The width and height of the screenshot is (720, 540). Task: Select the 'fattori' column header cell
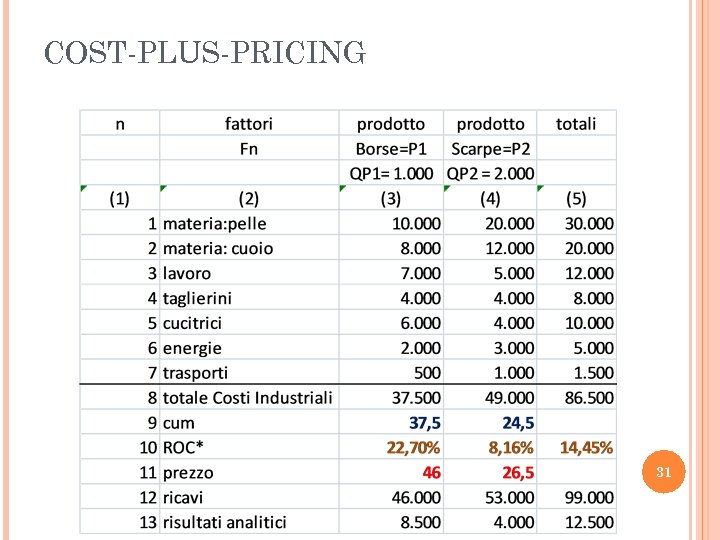pyautogui.click(x=249, y=124)
